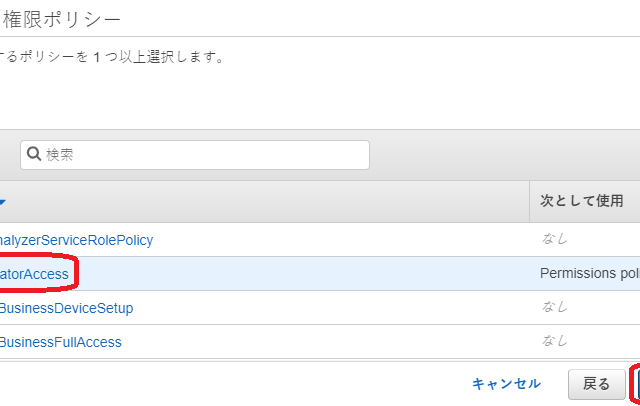The image size is (640, 406).
Task: Open the BusinessDeviceSetup policy link
Action: coord(66,308)
